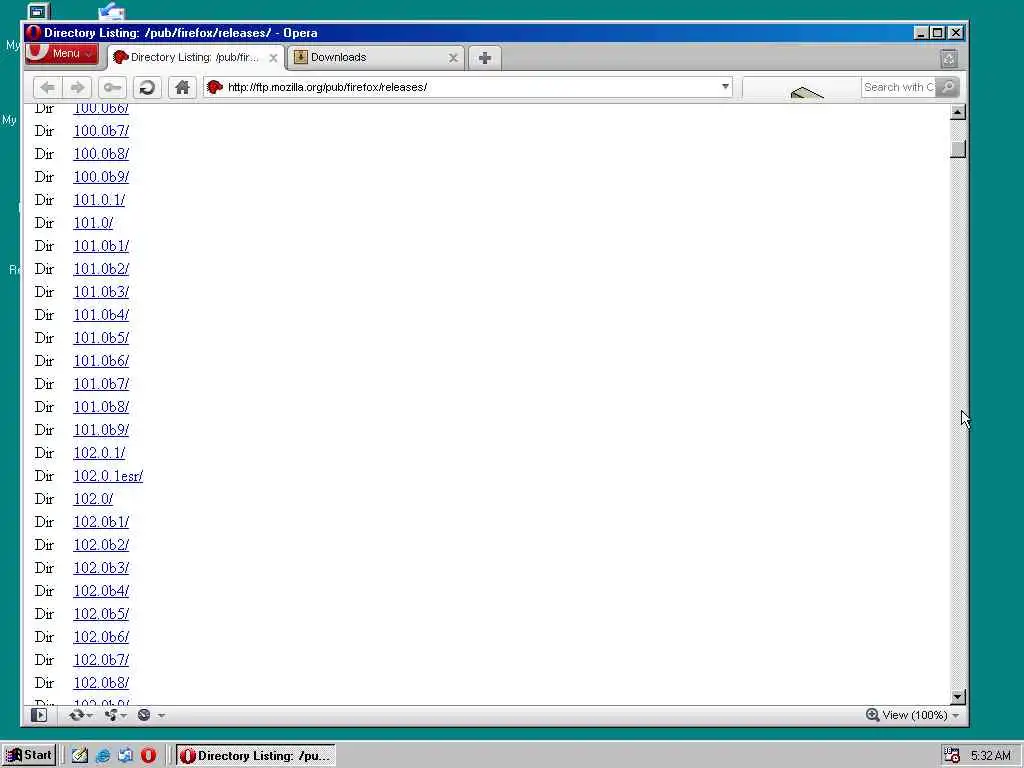1024x768 pixels.
Task: Open the 101.0b3/ directory link
Action: 101,291
